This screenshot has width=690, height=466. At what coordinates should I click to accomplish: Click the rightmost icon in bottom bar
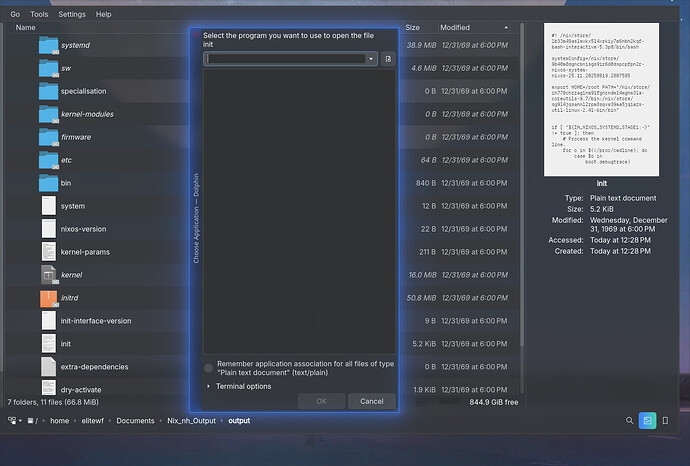tap(665, 421)
